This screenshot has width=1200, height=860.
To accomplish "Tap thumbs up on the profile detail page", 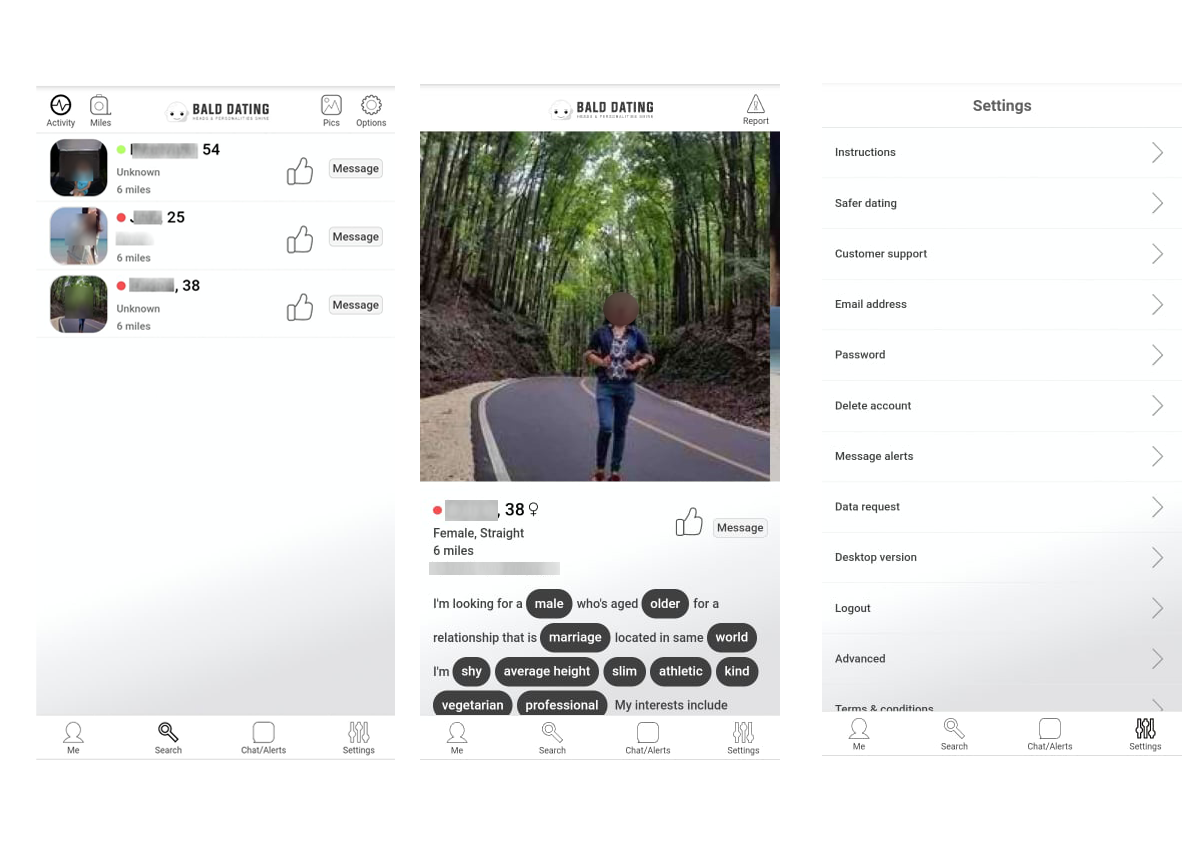I will point(689,522).
